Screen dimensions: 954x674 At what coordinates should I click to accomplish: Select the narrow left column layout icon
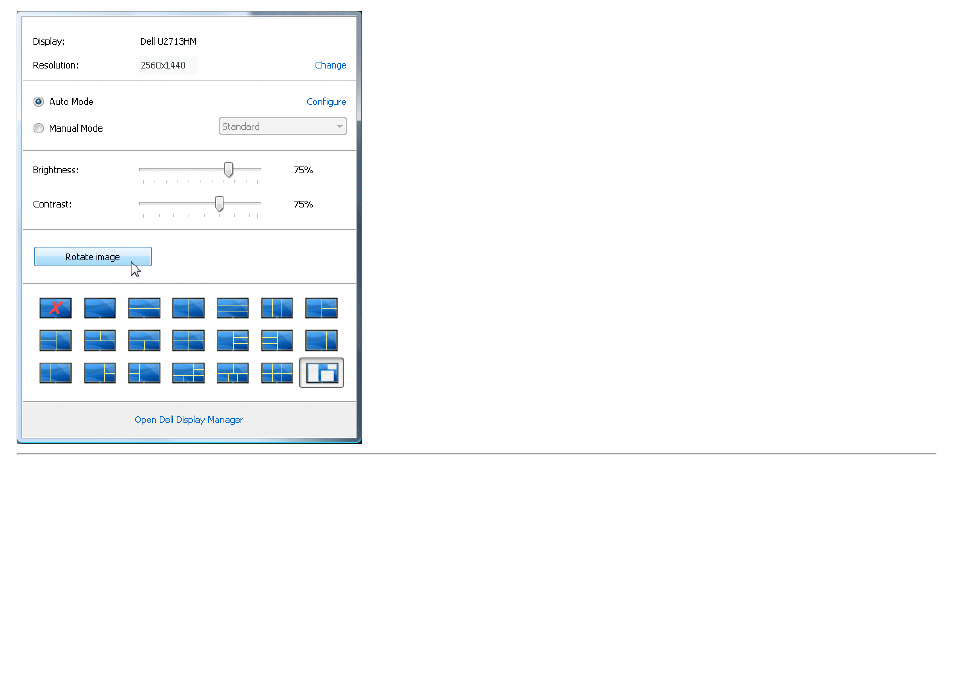pos(55,373)
